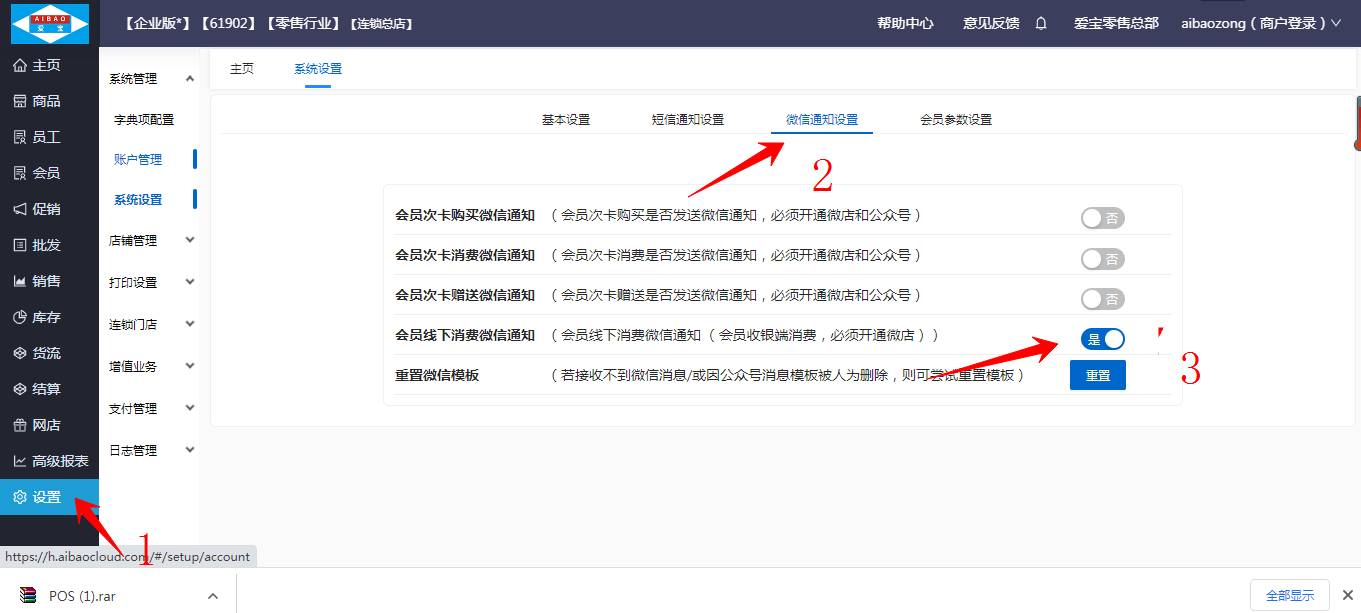Click POS (1).rar downloaded file name
Viewport: 1361px width, 613px height.
[82, 596]
